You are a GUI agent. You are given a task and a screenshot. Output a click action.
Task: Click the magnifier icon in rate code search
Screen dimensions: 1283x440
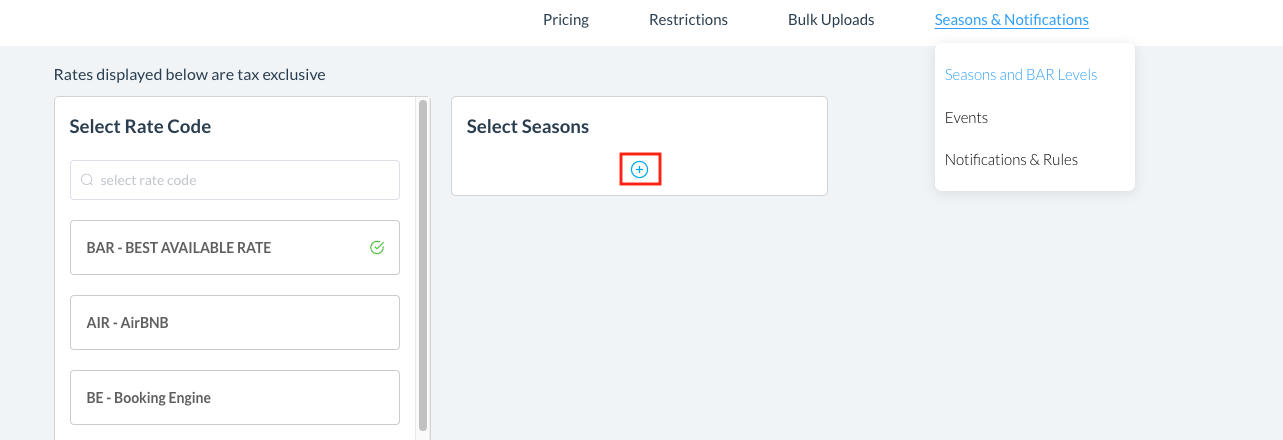pyautogui.click(x=87, y=180)
